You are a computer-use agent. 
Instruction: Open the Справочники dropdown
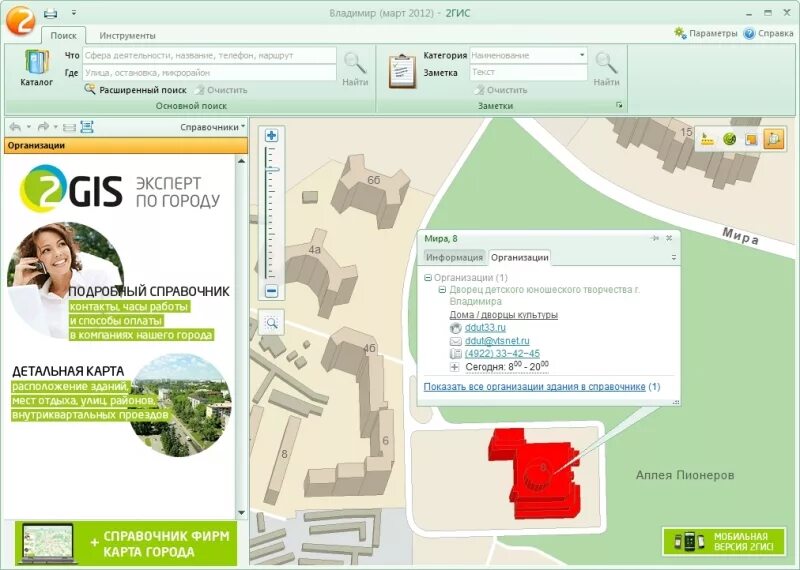tap(213, 127)
